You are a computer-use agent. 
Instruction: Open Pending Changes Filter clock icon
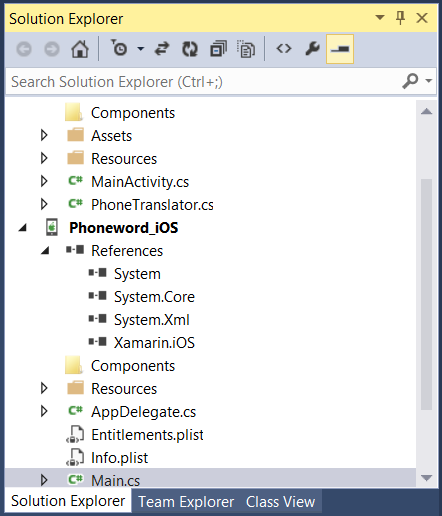(119, 48)
